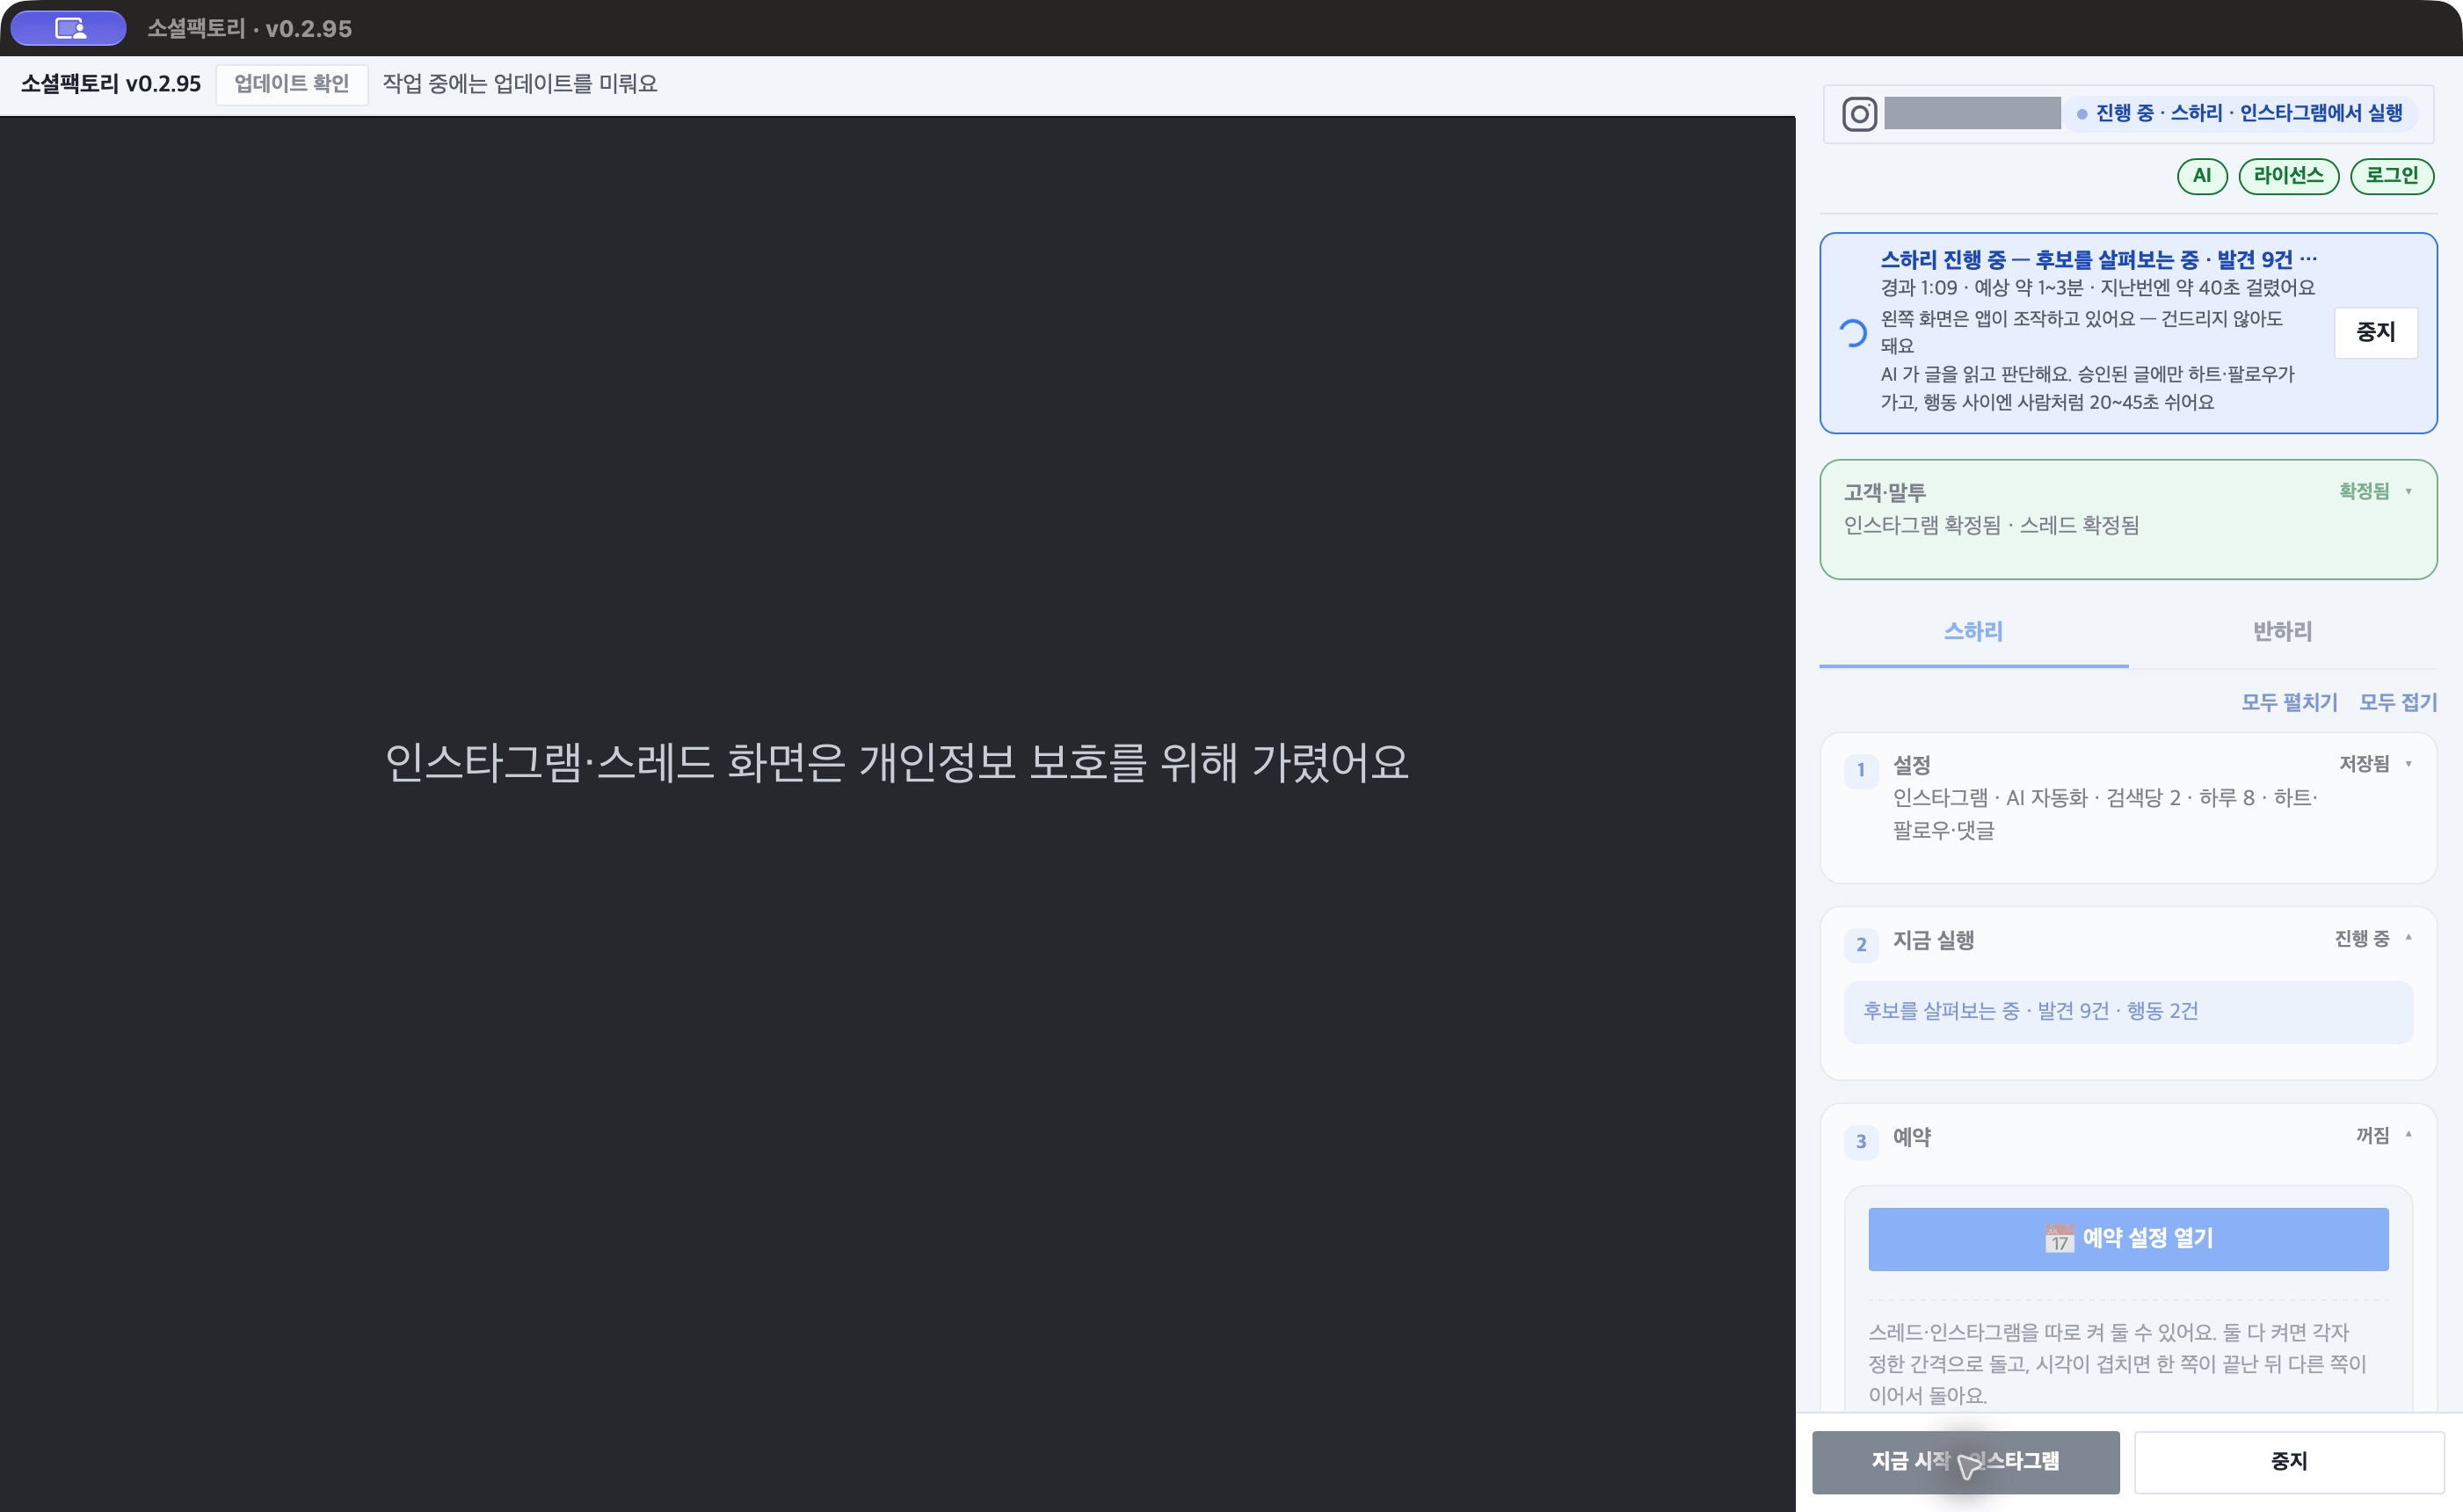Image resolution: width=2463 pixels, height=1512 pixels.
Task: Click the 고객·말투 card title
Action: click(1884, 493)
